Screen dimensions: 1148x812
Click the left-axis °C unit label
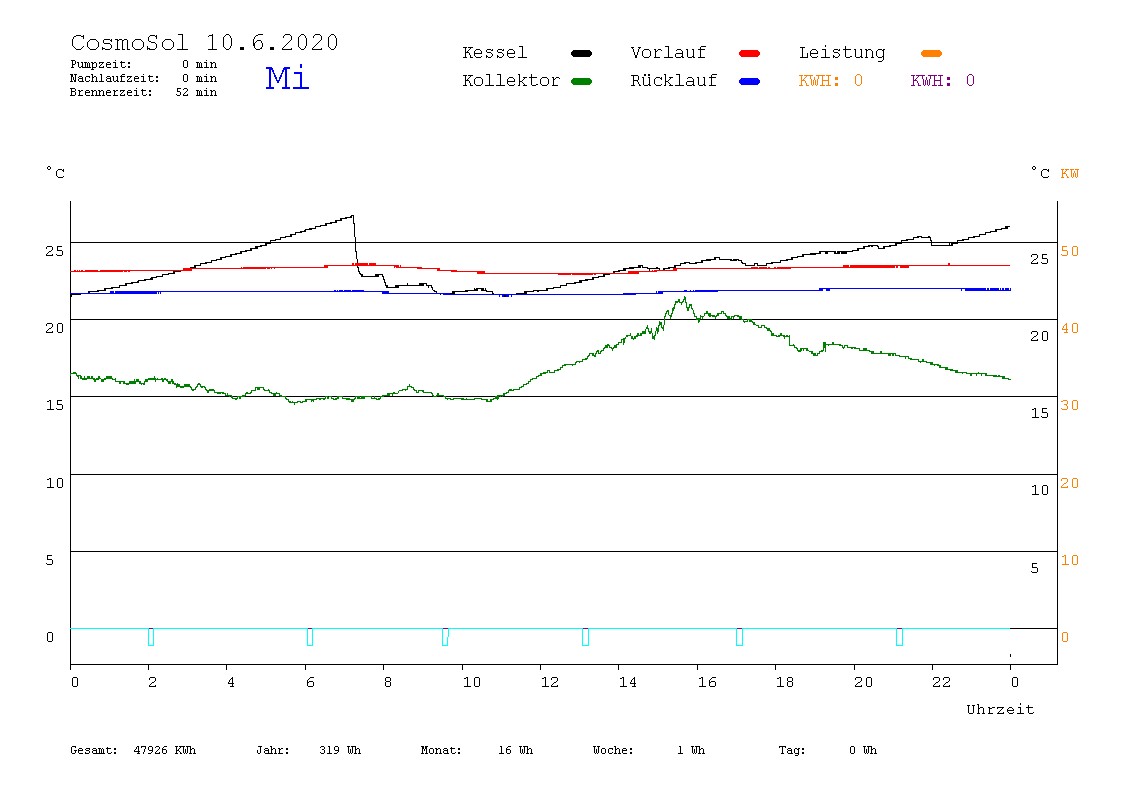pos(56,173)
